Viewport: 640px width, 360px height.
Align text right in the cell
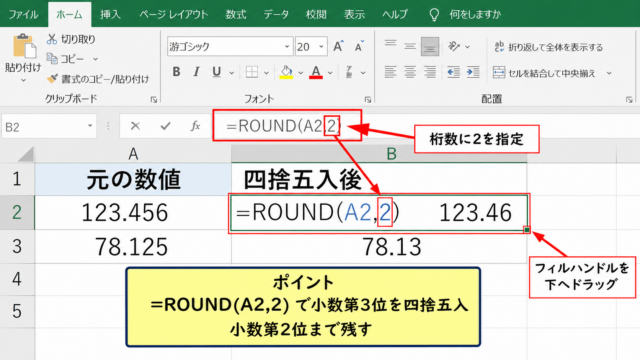point(430,72)
